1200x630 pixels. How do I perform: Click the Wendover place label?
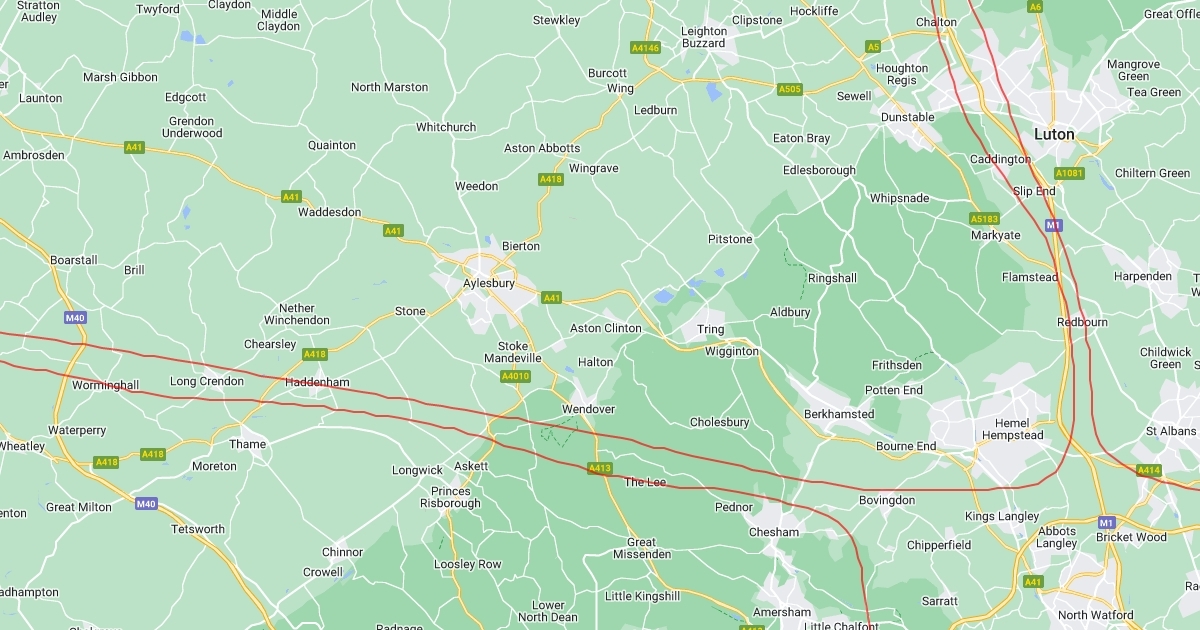coord(588,410)
